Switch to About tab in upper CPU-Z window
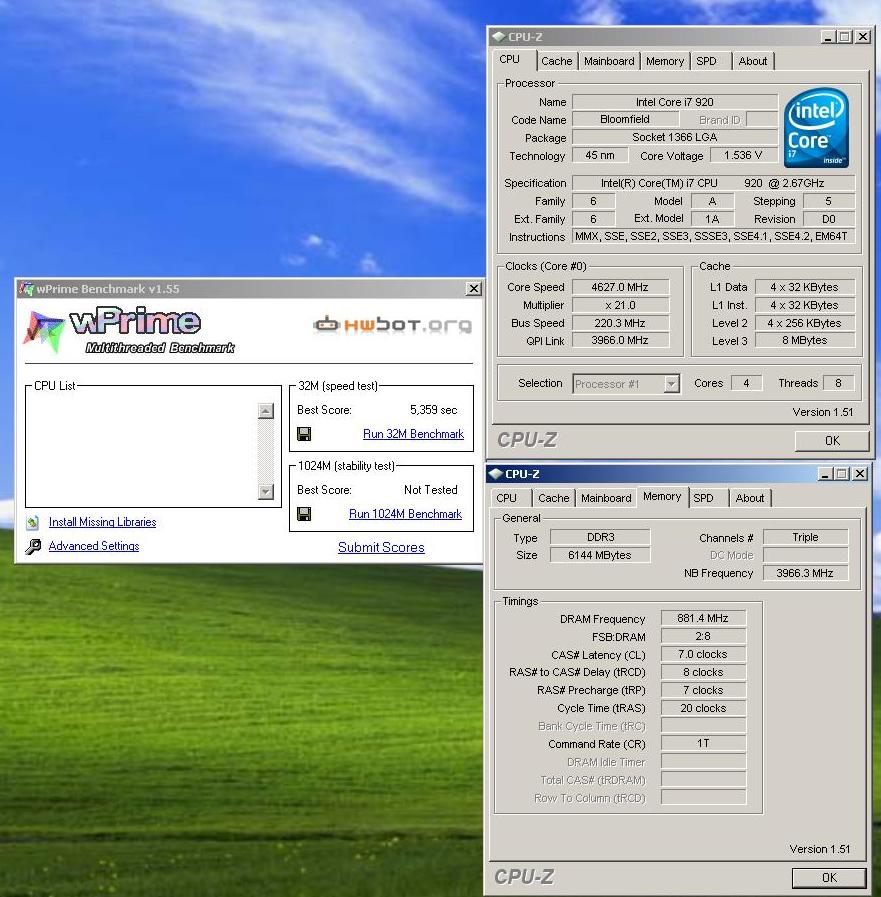Image resolution: width=881 pixels, height=897 pixels. coord(752,61)
